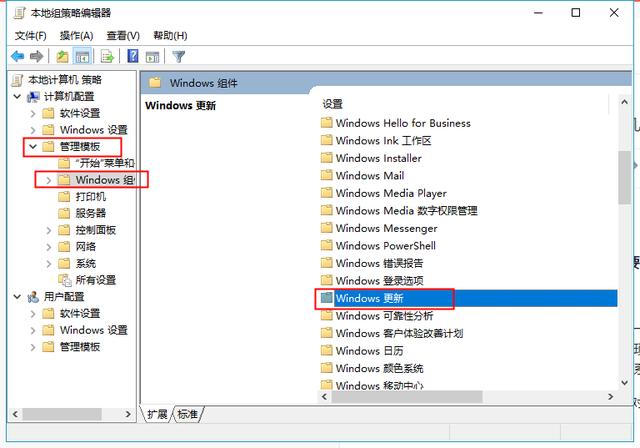
Task: Click the Windows 组件 header folder icon
Action: point(155,83)
